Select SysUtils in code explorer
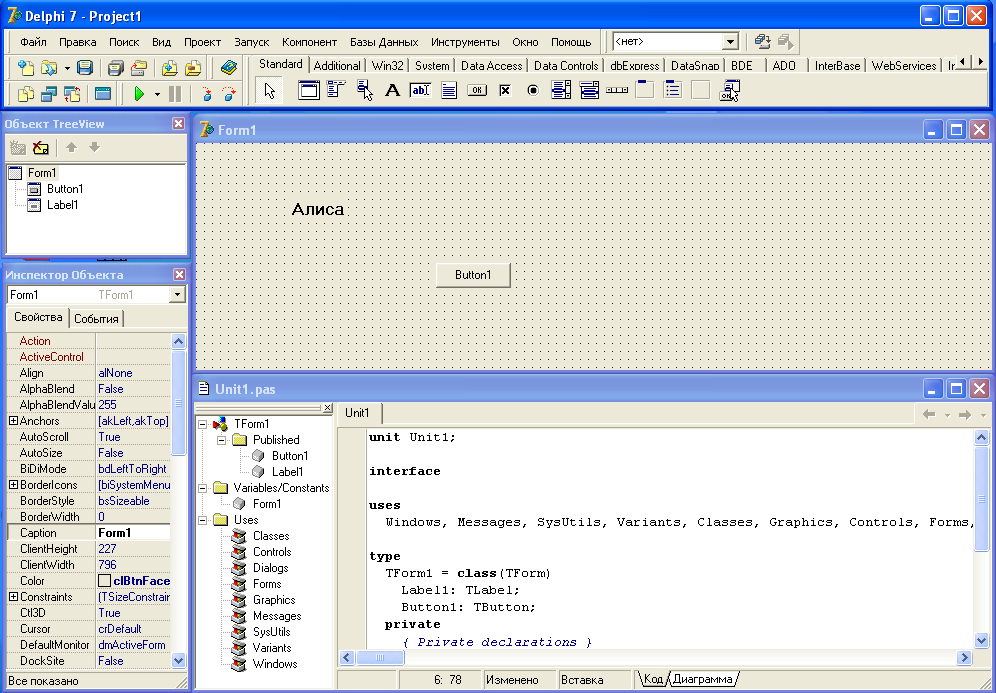Viewport: 996px width, 693px height. [x=271, y=632]
